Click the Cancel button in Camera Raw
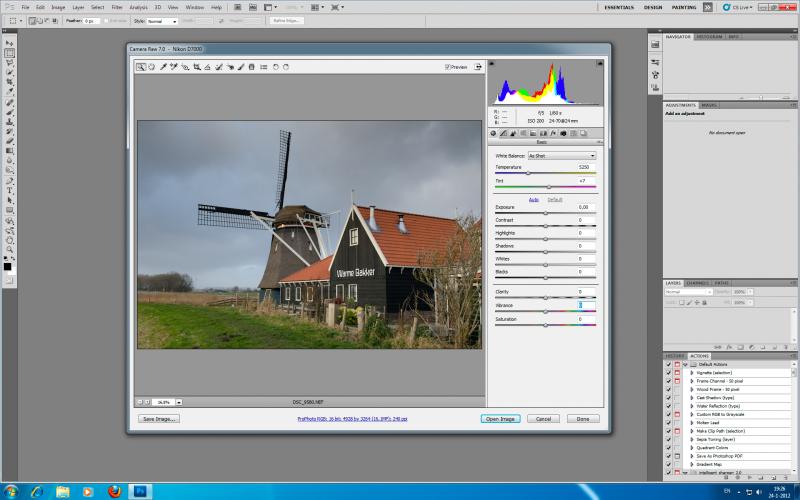This screenshot has height=500, width=800. point(543,418)
